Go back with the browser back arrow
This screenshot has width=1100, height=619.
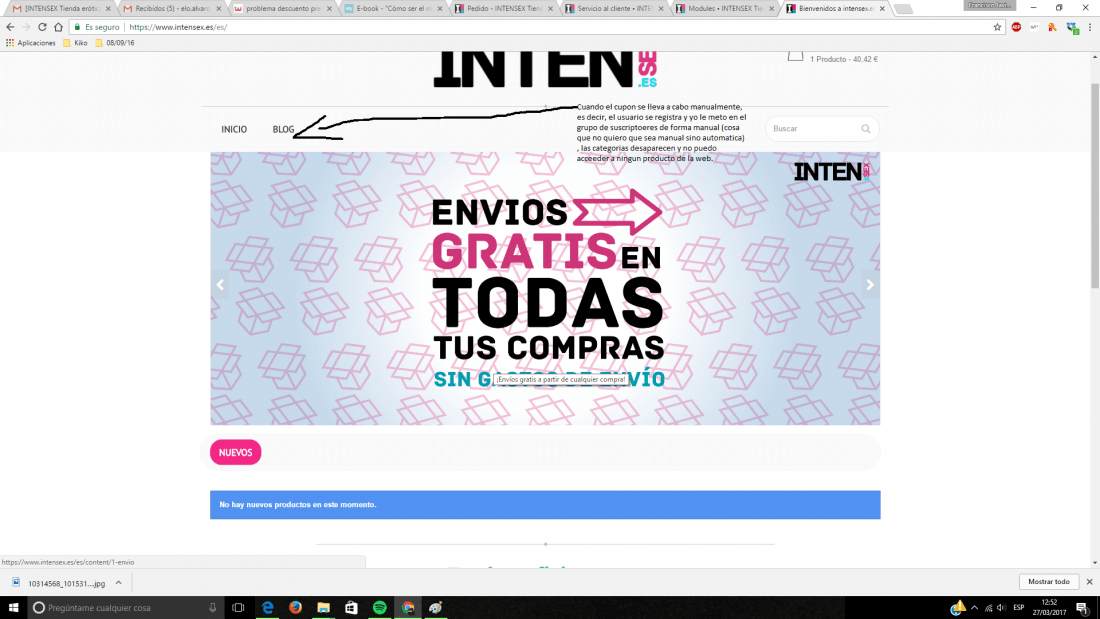tap(10, 27)
